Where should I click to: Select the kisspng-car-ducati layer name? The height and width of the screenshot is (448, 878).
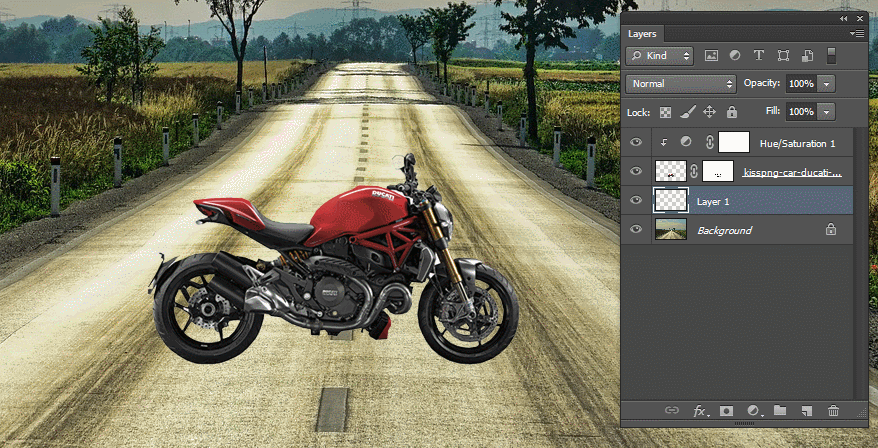(792, 172)
